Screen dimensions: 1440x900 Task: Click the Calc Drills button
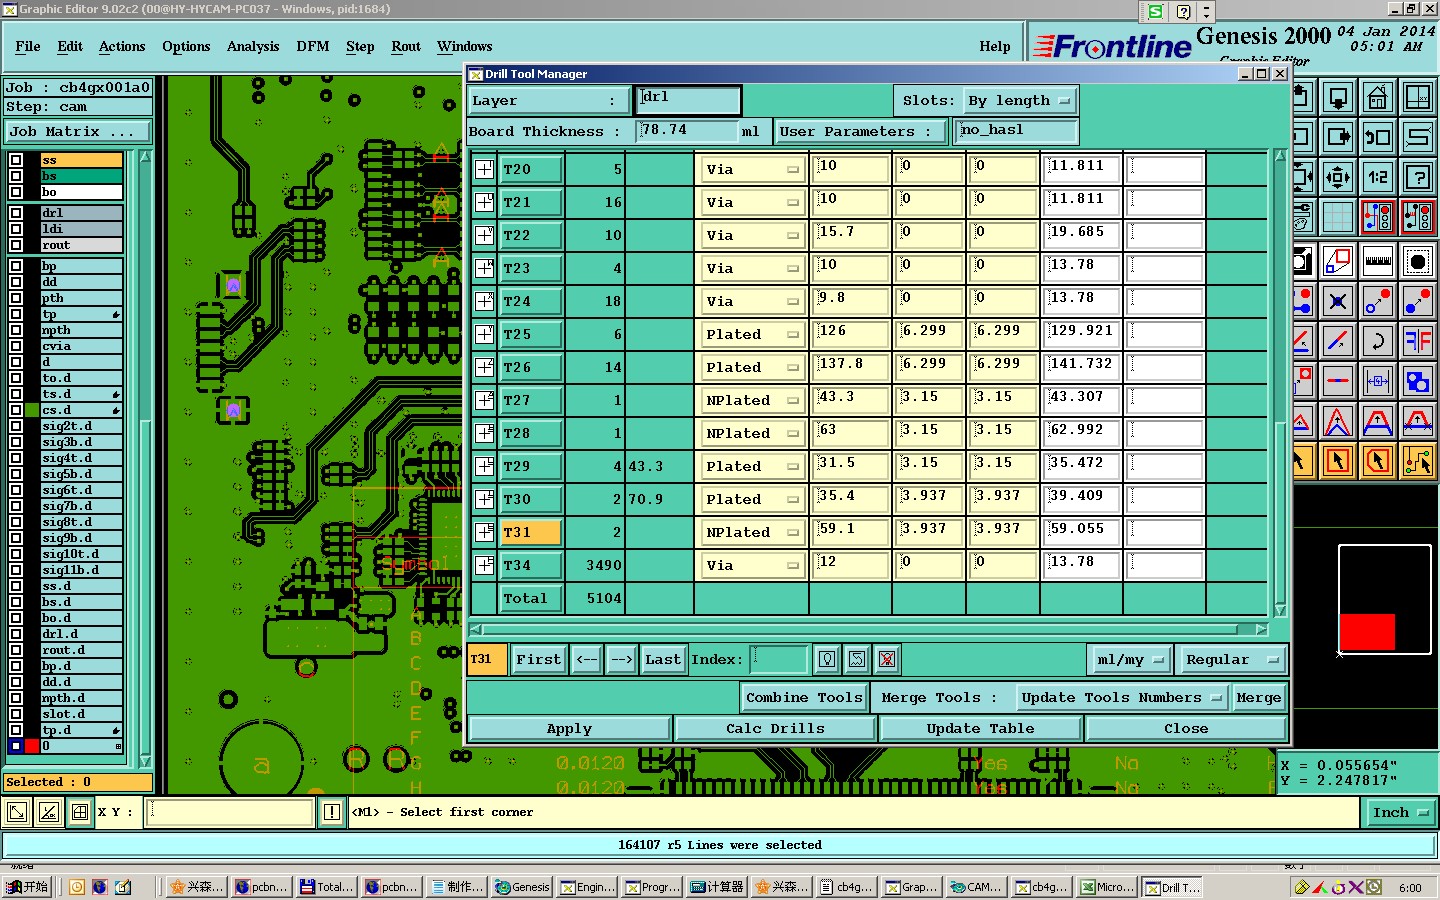tap(775, 729)
